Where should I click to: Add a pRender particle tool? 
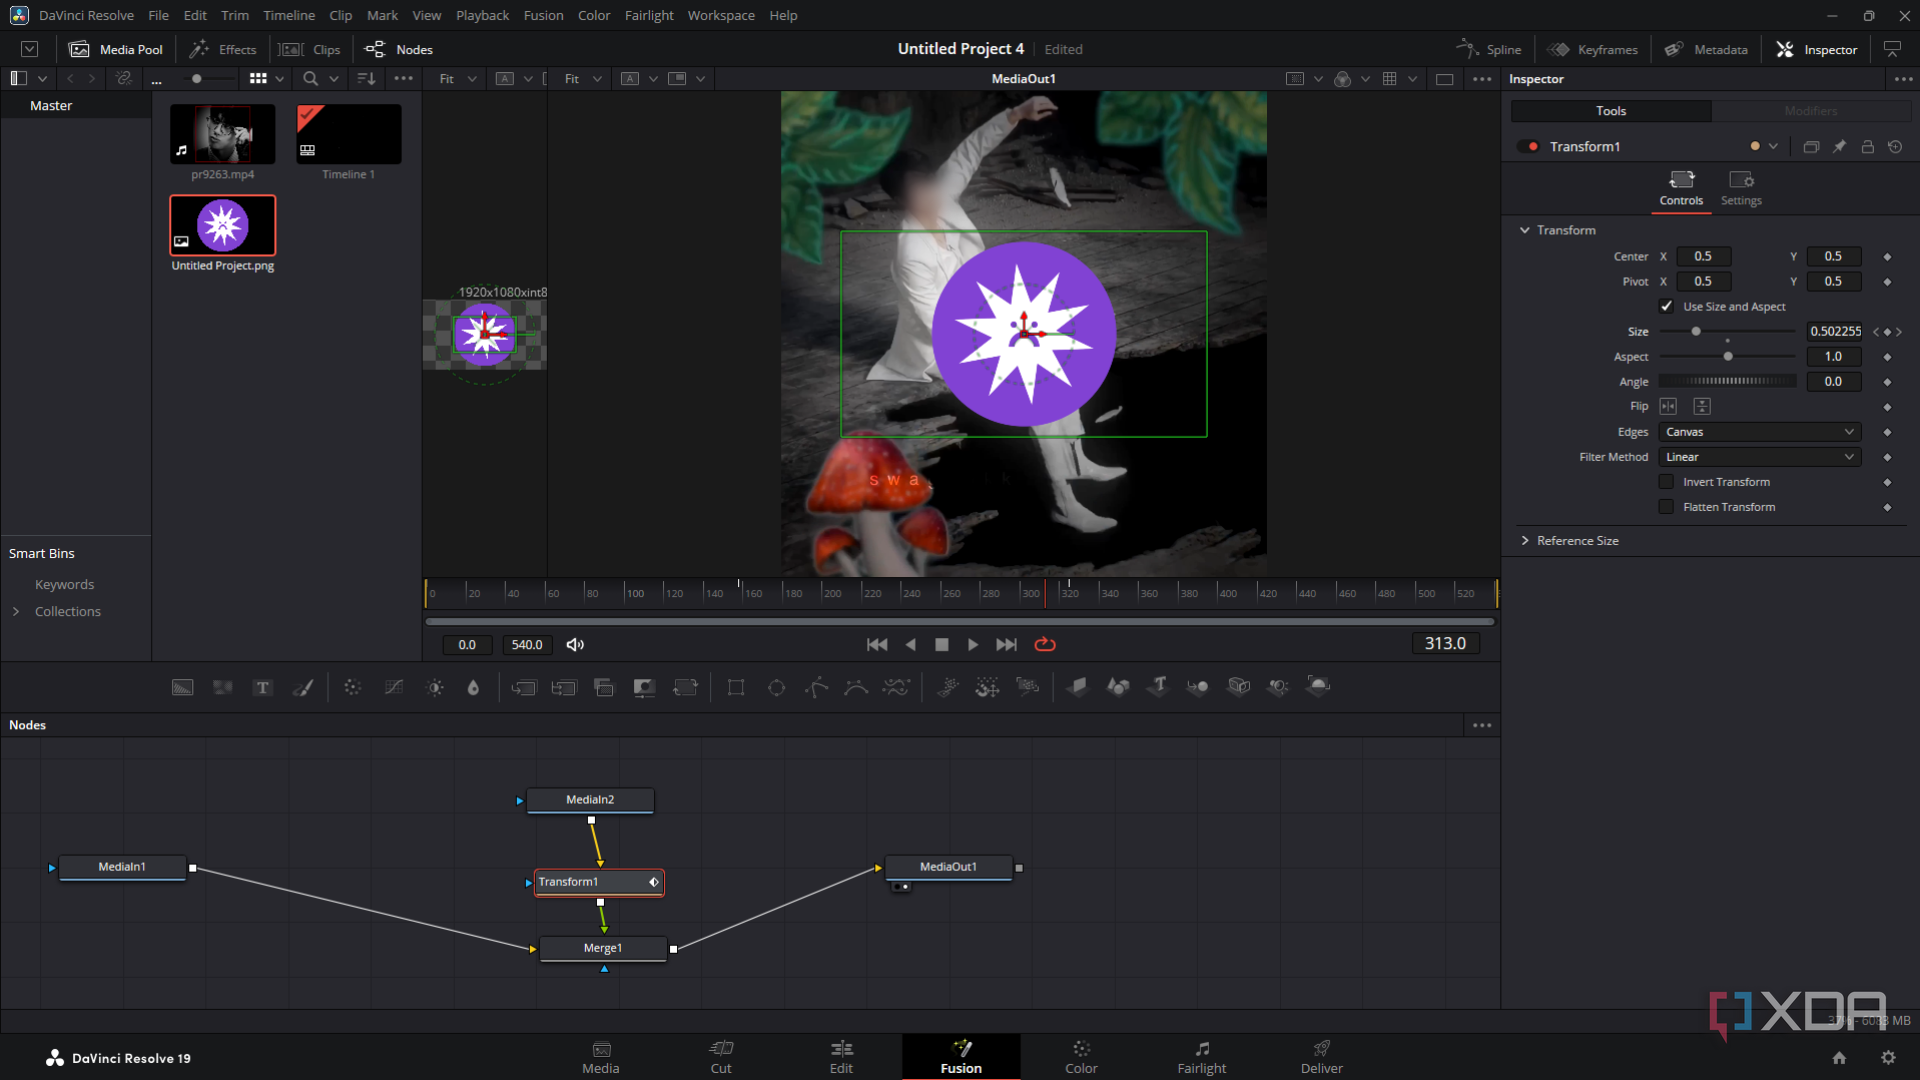click(x=1028, y=687)
